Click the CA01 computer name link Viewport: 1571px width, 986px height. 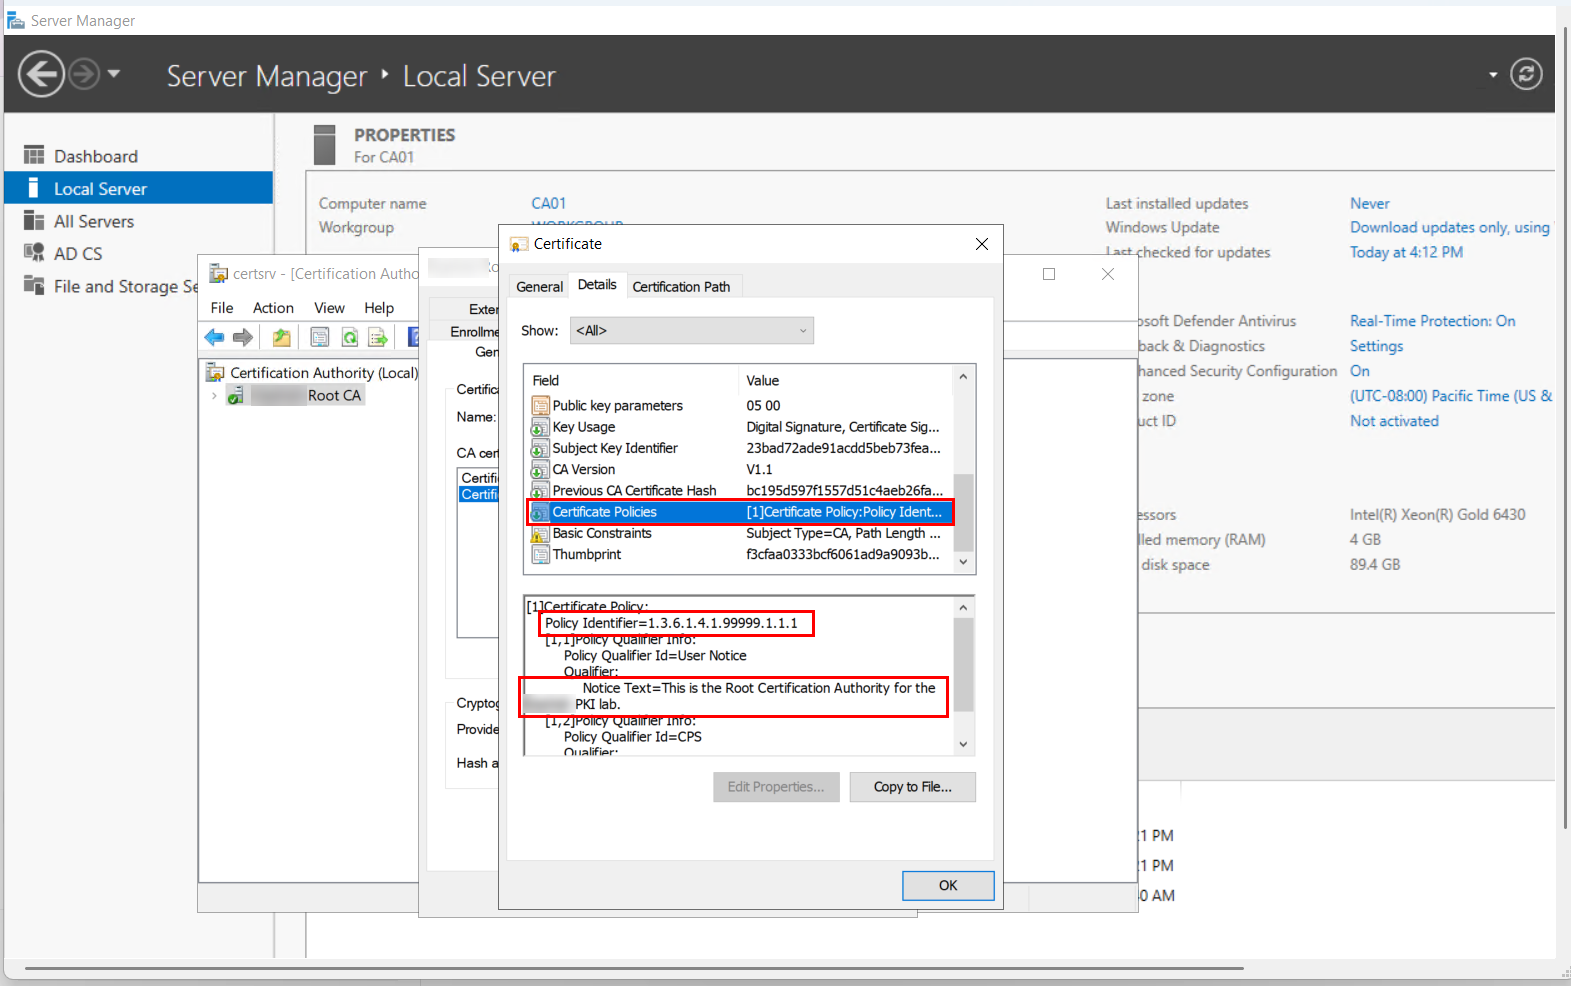point(548,203)
